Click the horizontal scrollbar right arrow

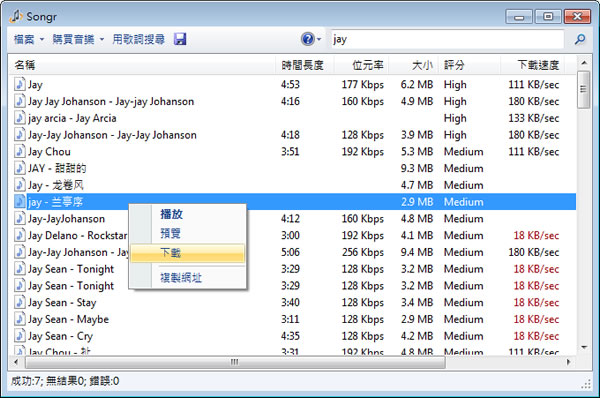(568, 362)
